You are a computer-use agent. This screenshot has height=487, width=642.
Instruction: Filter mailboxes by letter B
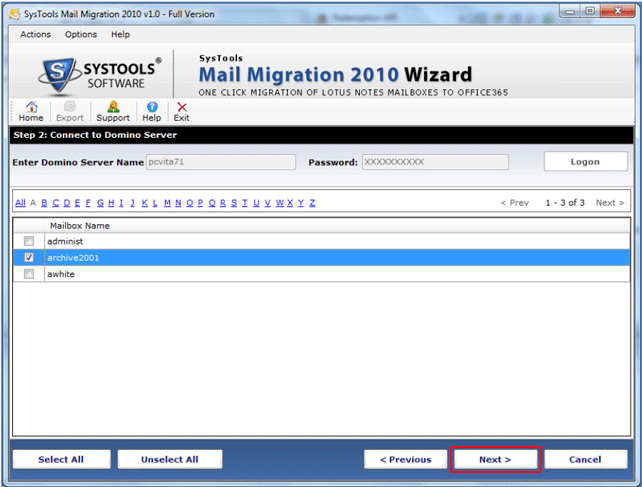click(44, 203)
